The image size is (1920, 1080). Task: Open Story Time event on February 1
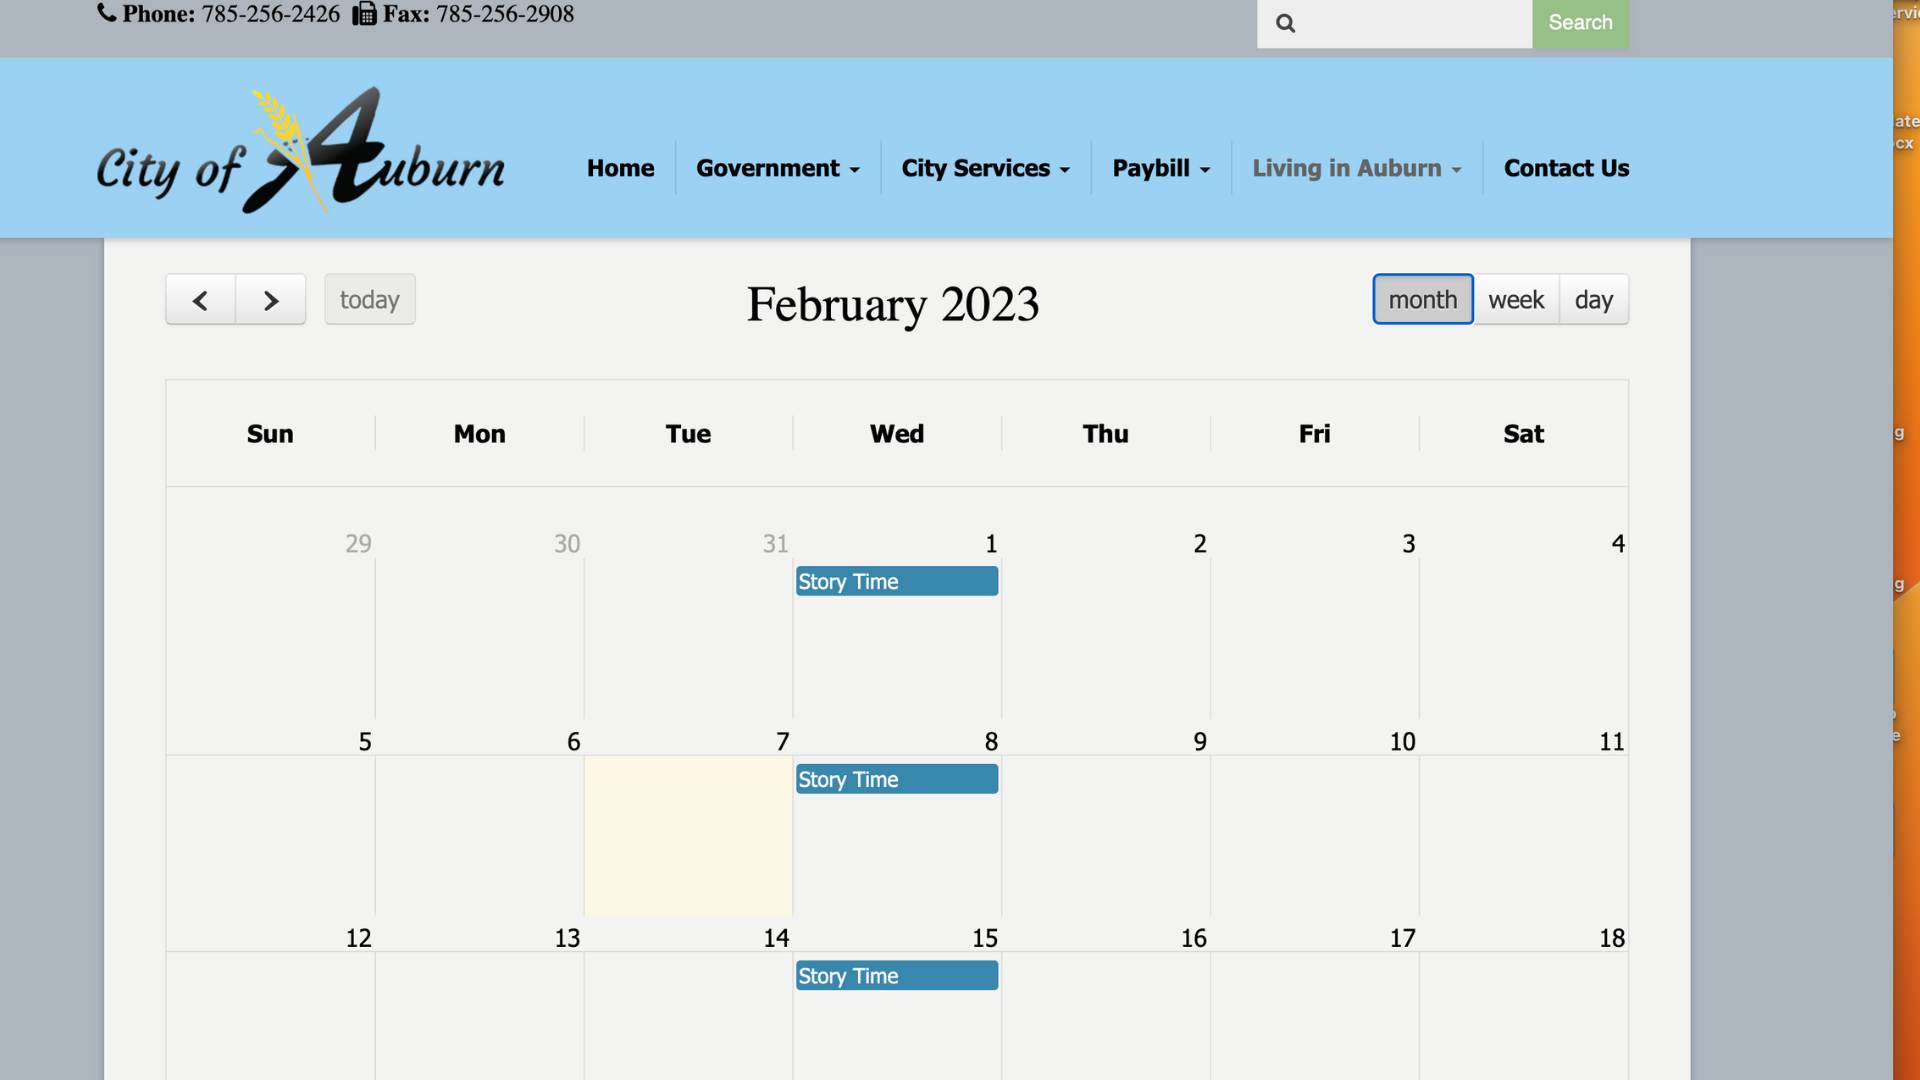click(x=896, y=582)
